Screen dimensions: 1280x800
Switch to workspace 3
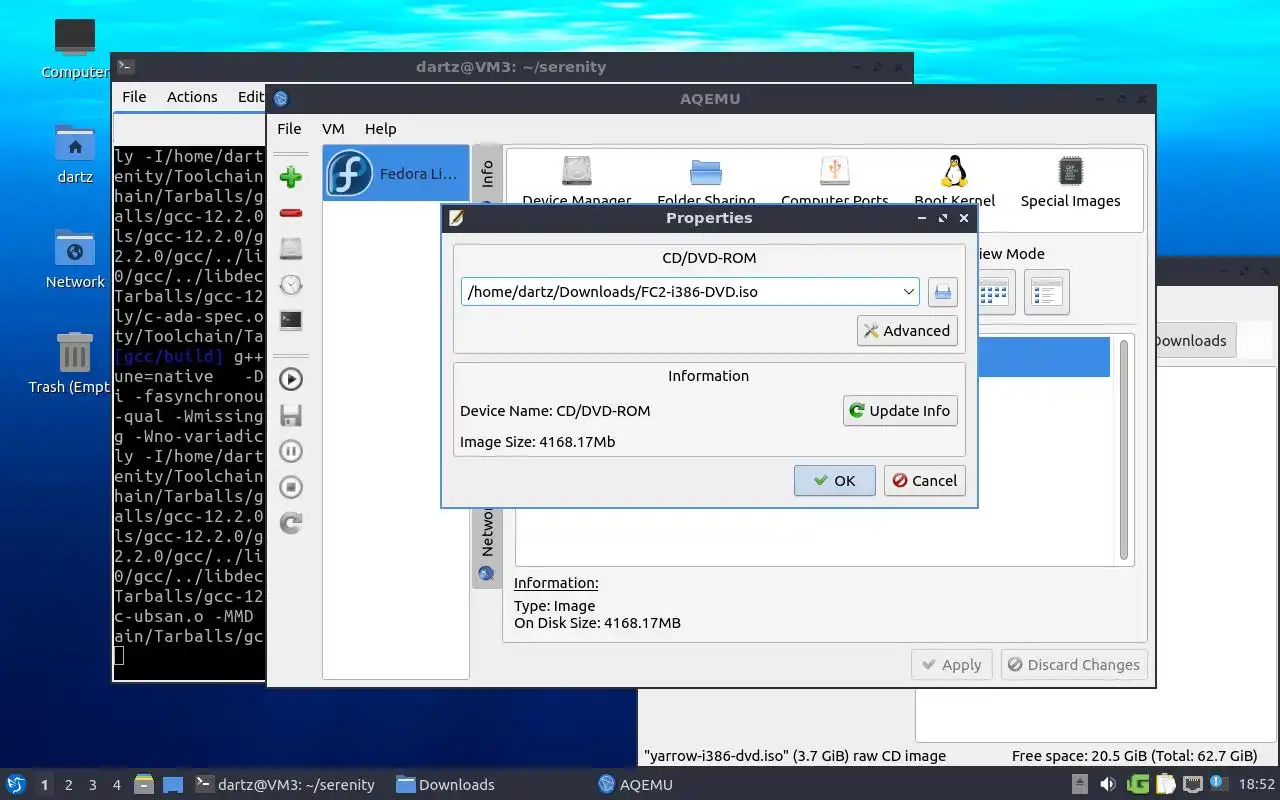click(93, 785)
